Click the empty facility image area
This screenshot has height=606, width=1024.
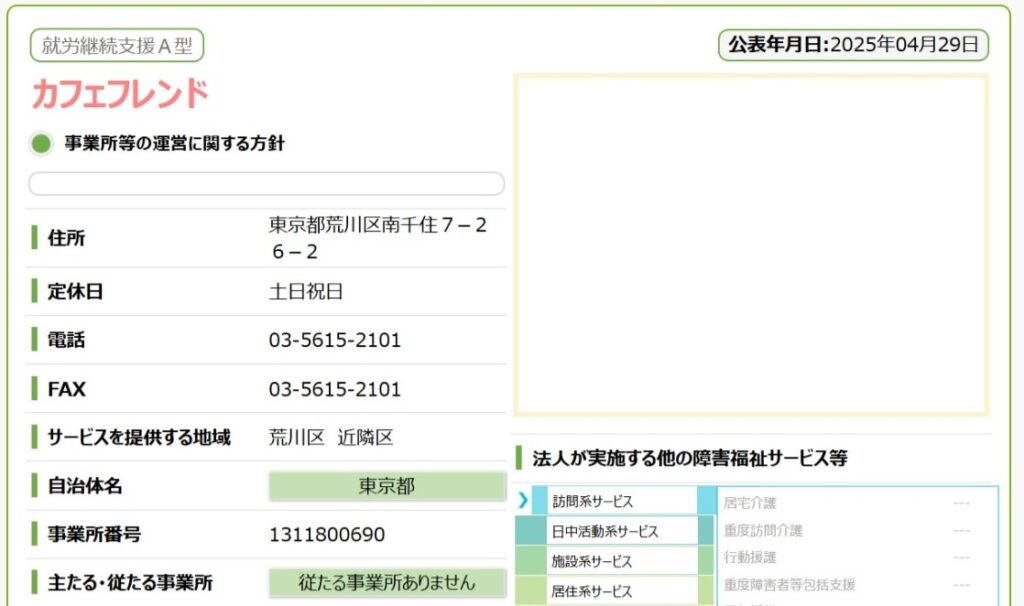pyautogui.click(x=751, y=244)
